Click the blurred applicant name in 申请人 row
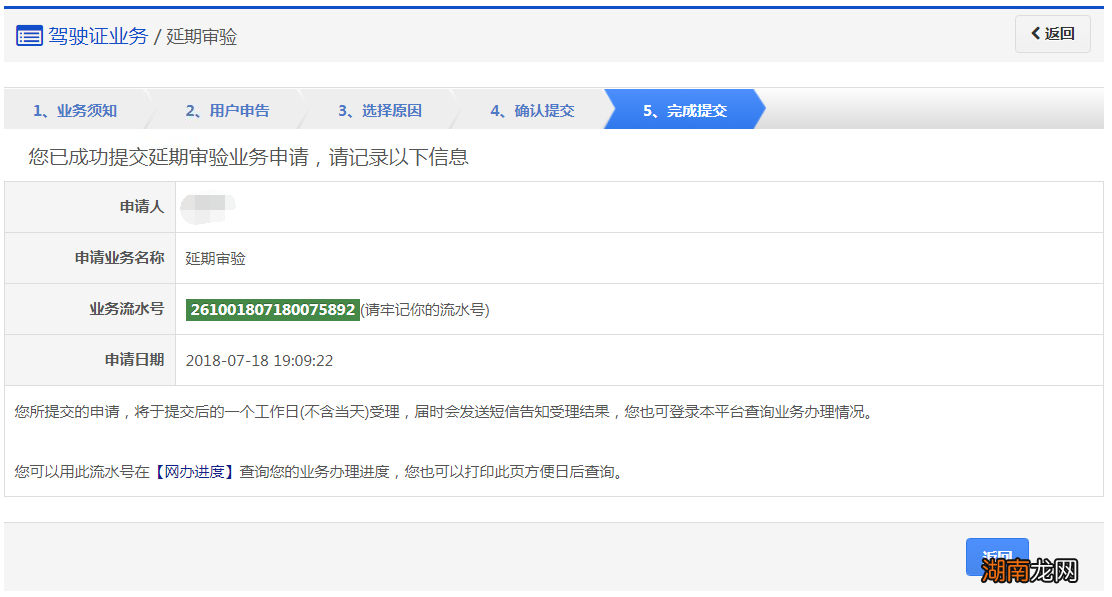The width and height of the screenshot is (1112, 597). click(210, 207)
